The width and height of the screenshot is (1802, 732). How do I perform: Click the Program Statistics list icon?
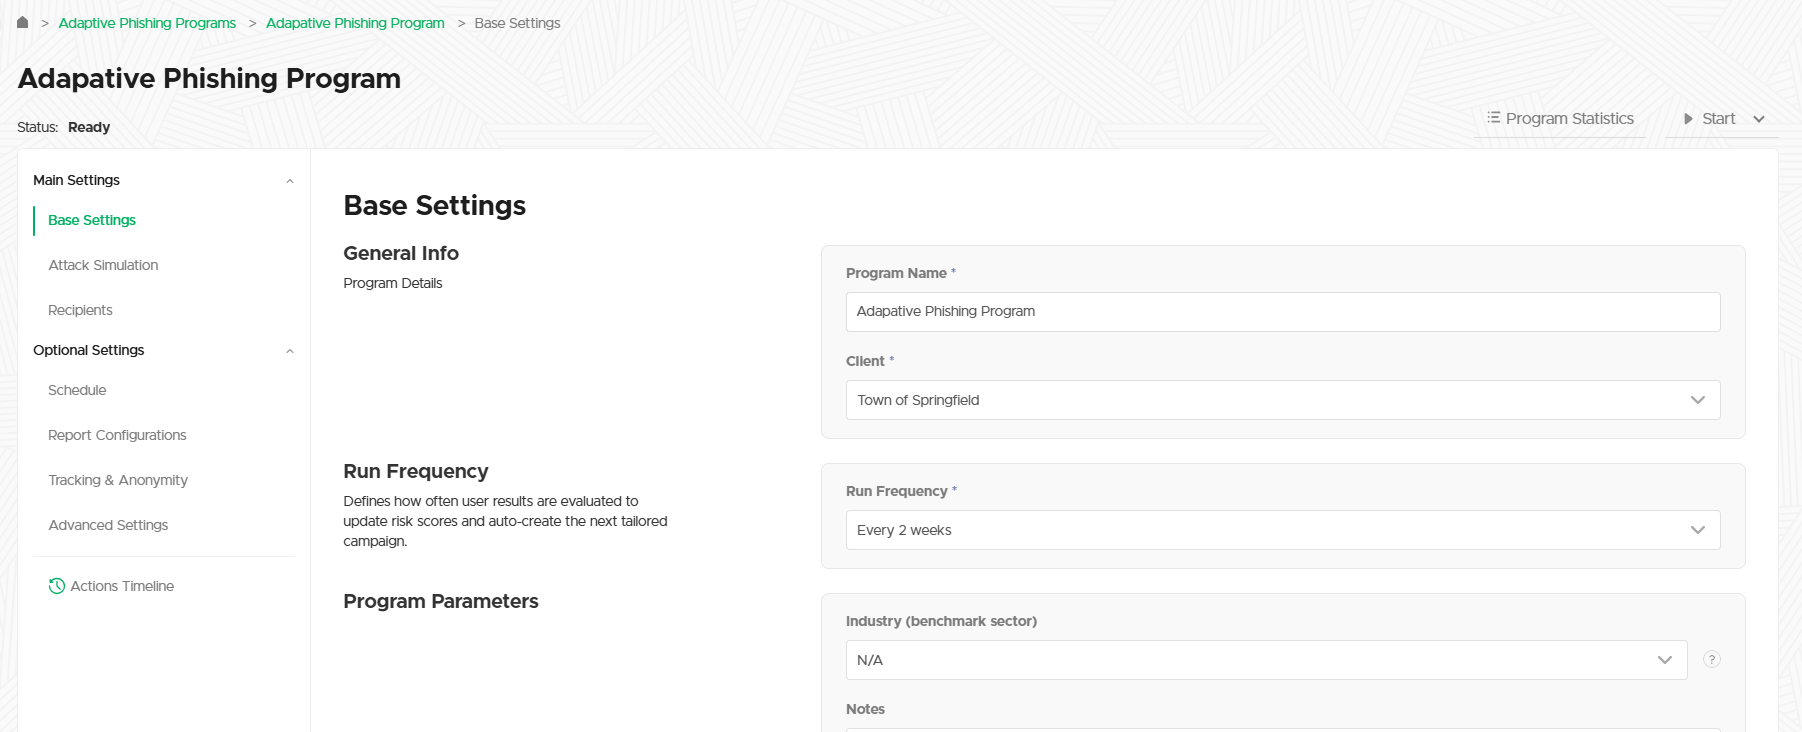[1493, 118]
